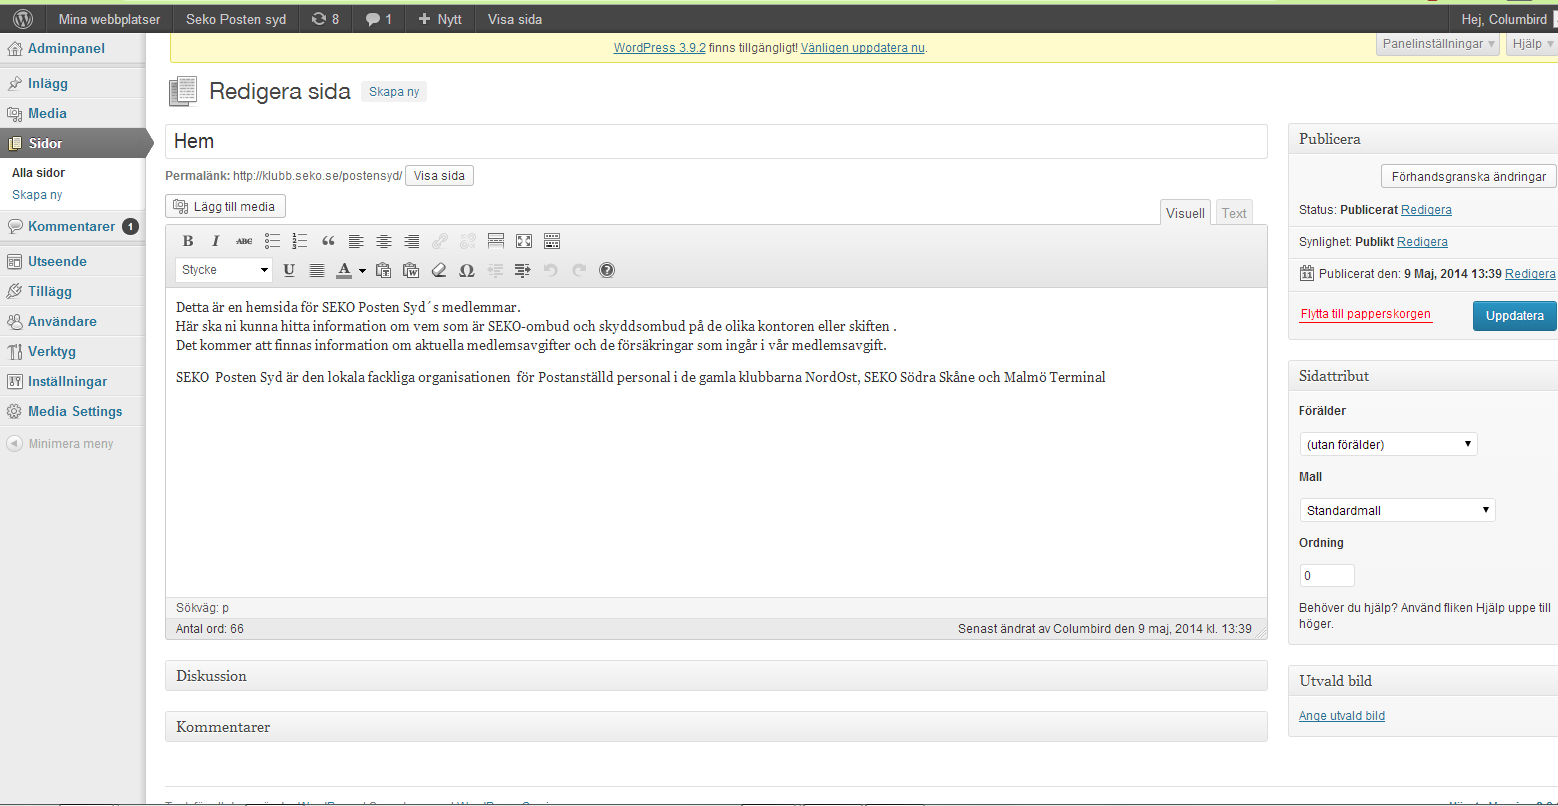The image size is (1558, 806).
Task: Toggle underline formatting
Action: click(289, 270)
